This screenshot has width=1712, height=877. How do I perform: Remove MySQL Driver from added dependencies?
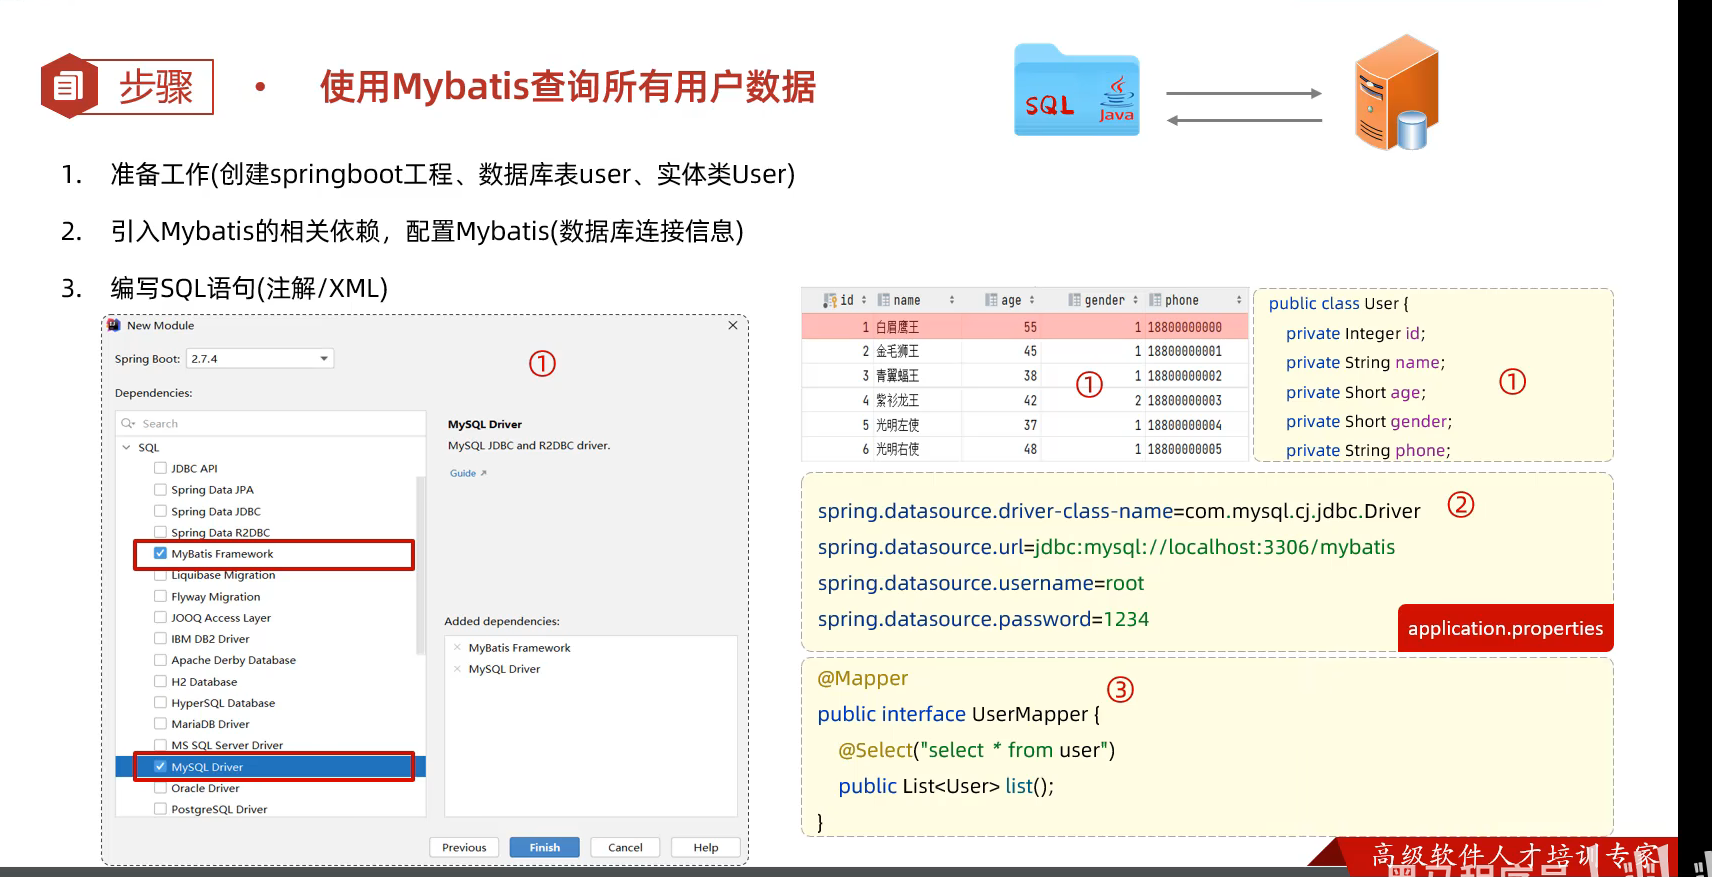click(x=457, y=669)
